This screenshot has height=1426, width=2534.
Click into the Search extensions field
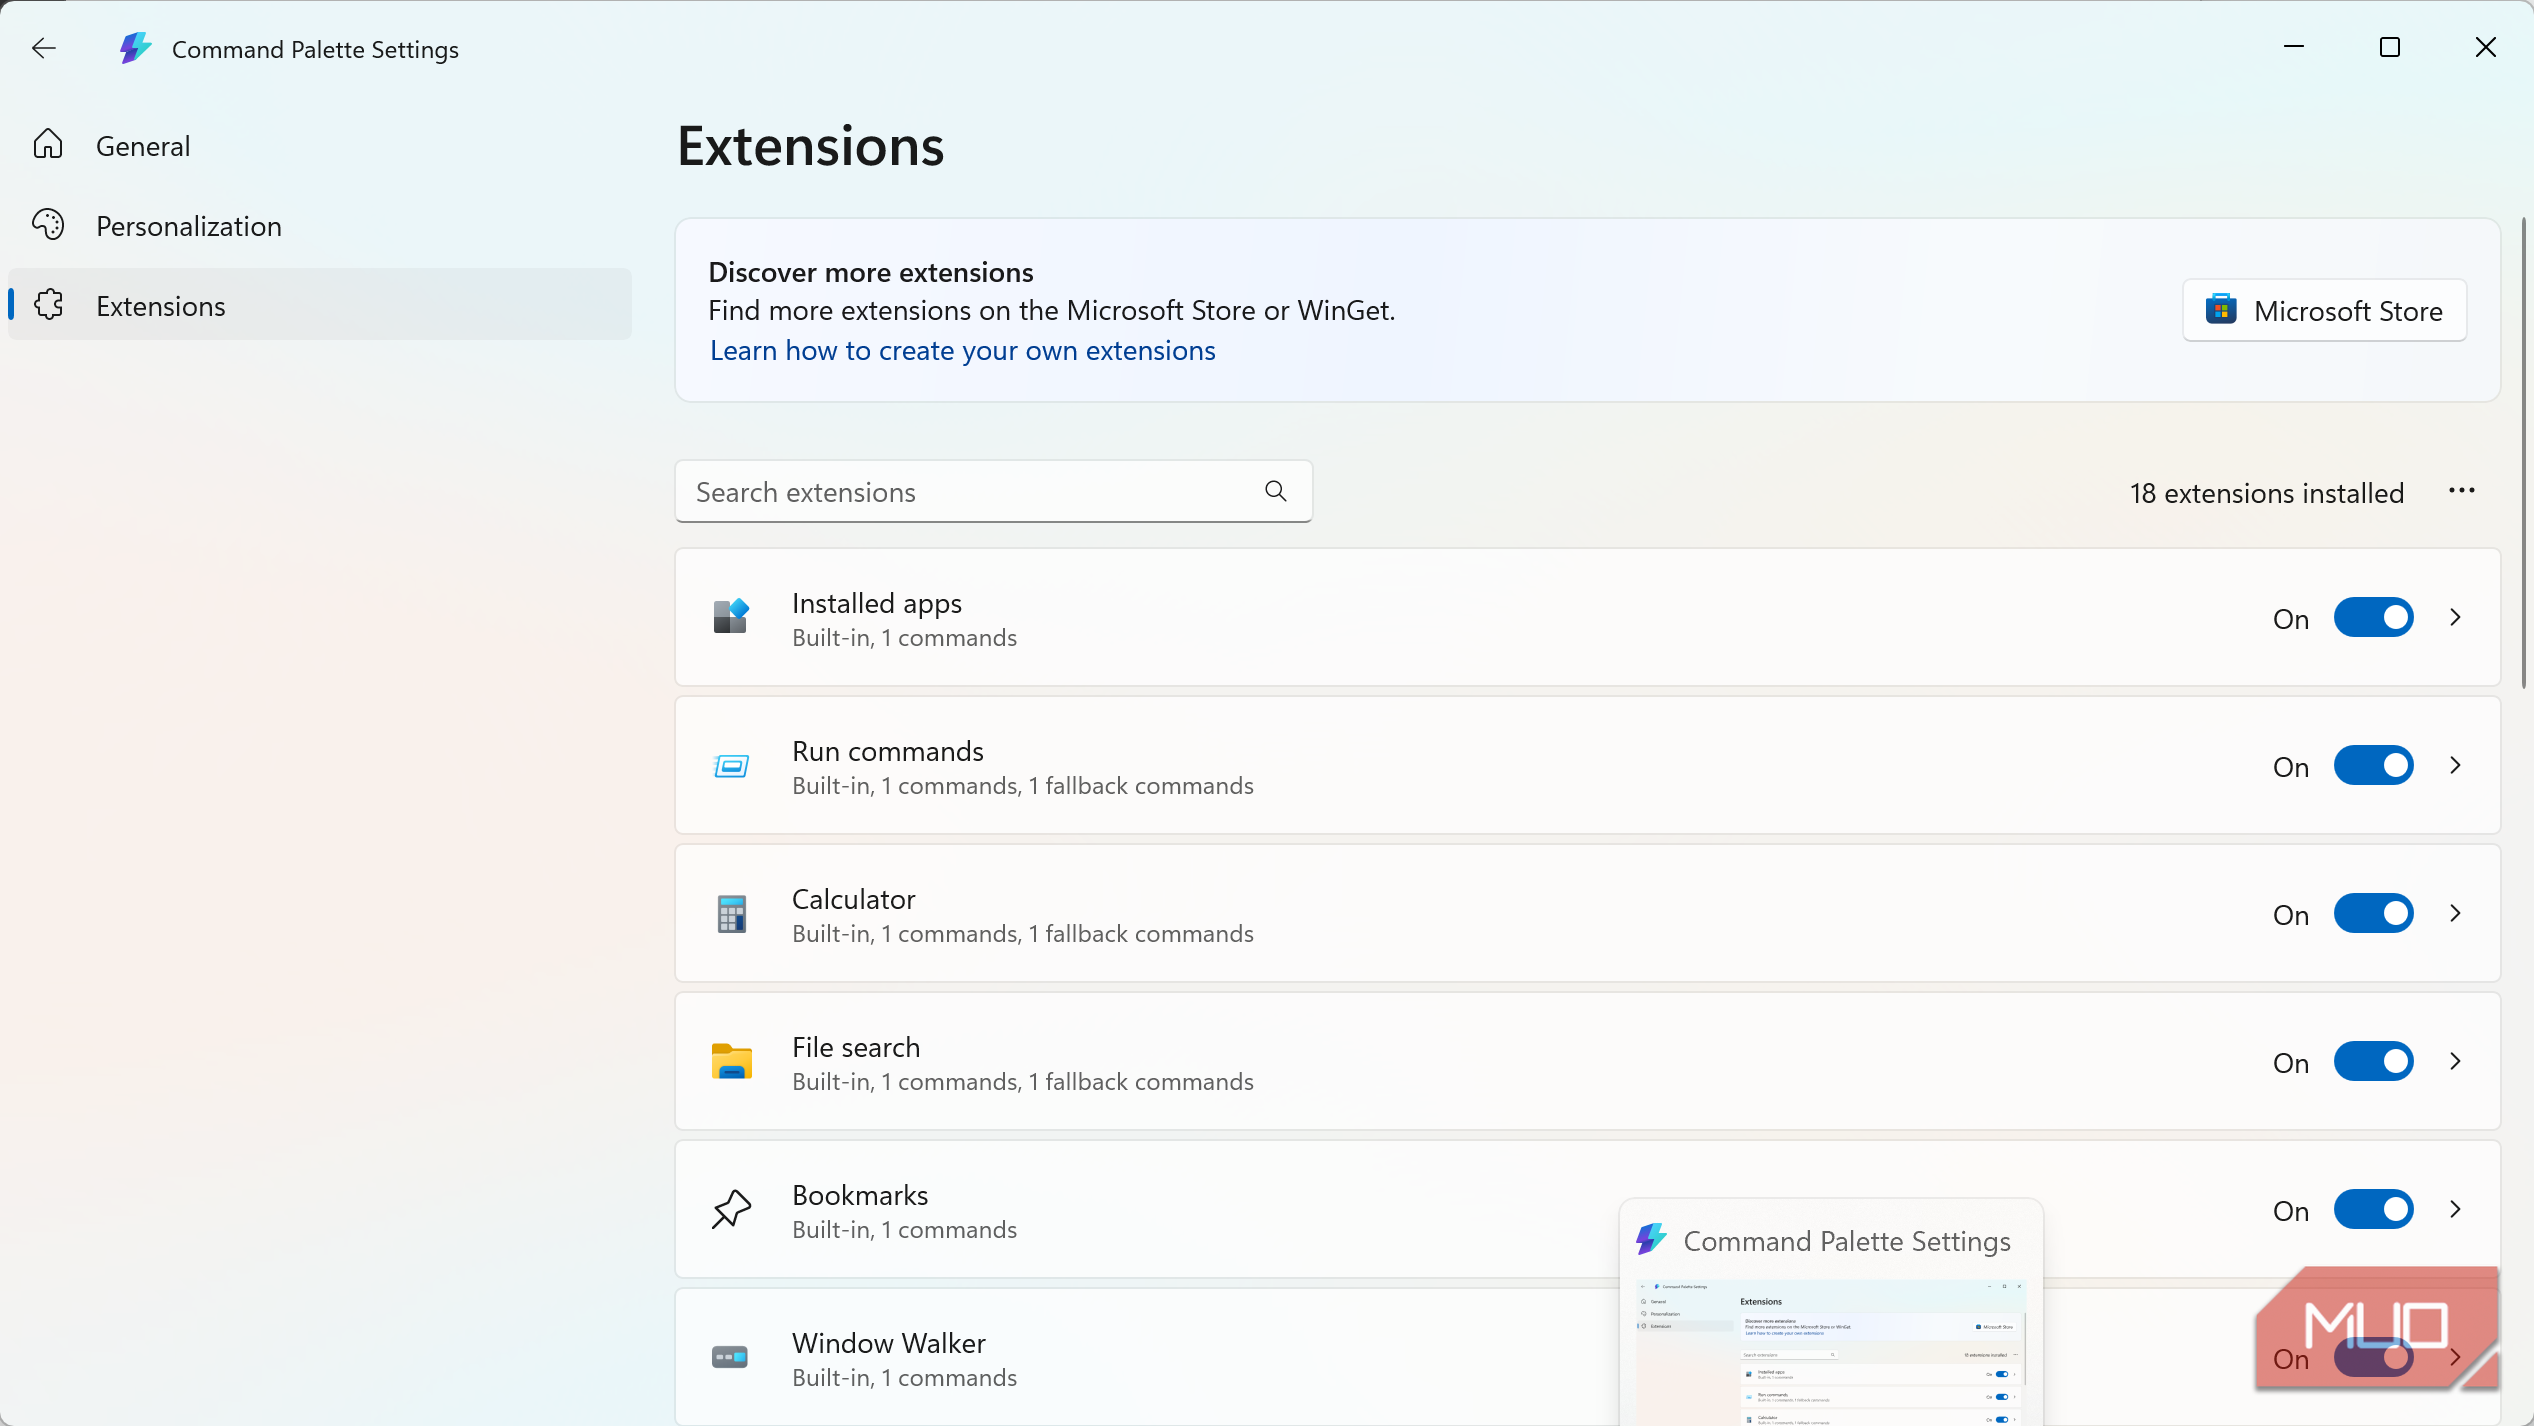click(993, 491)
